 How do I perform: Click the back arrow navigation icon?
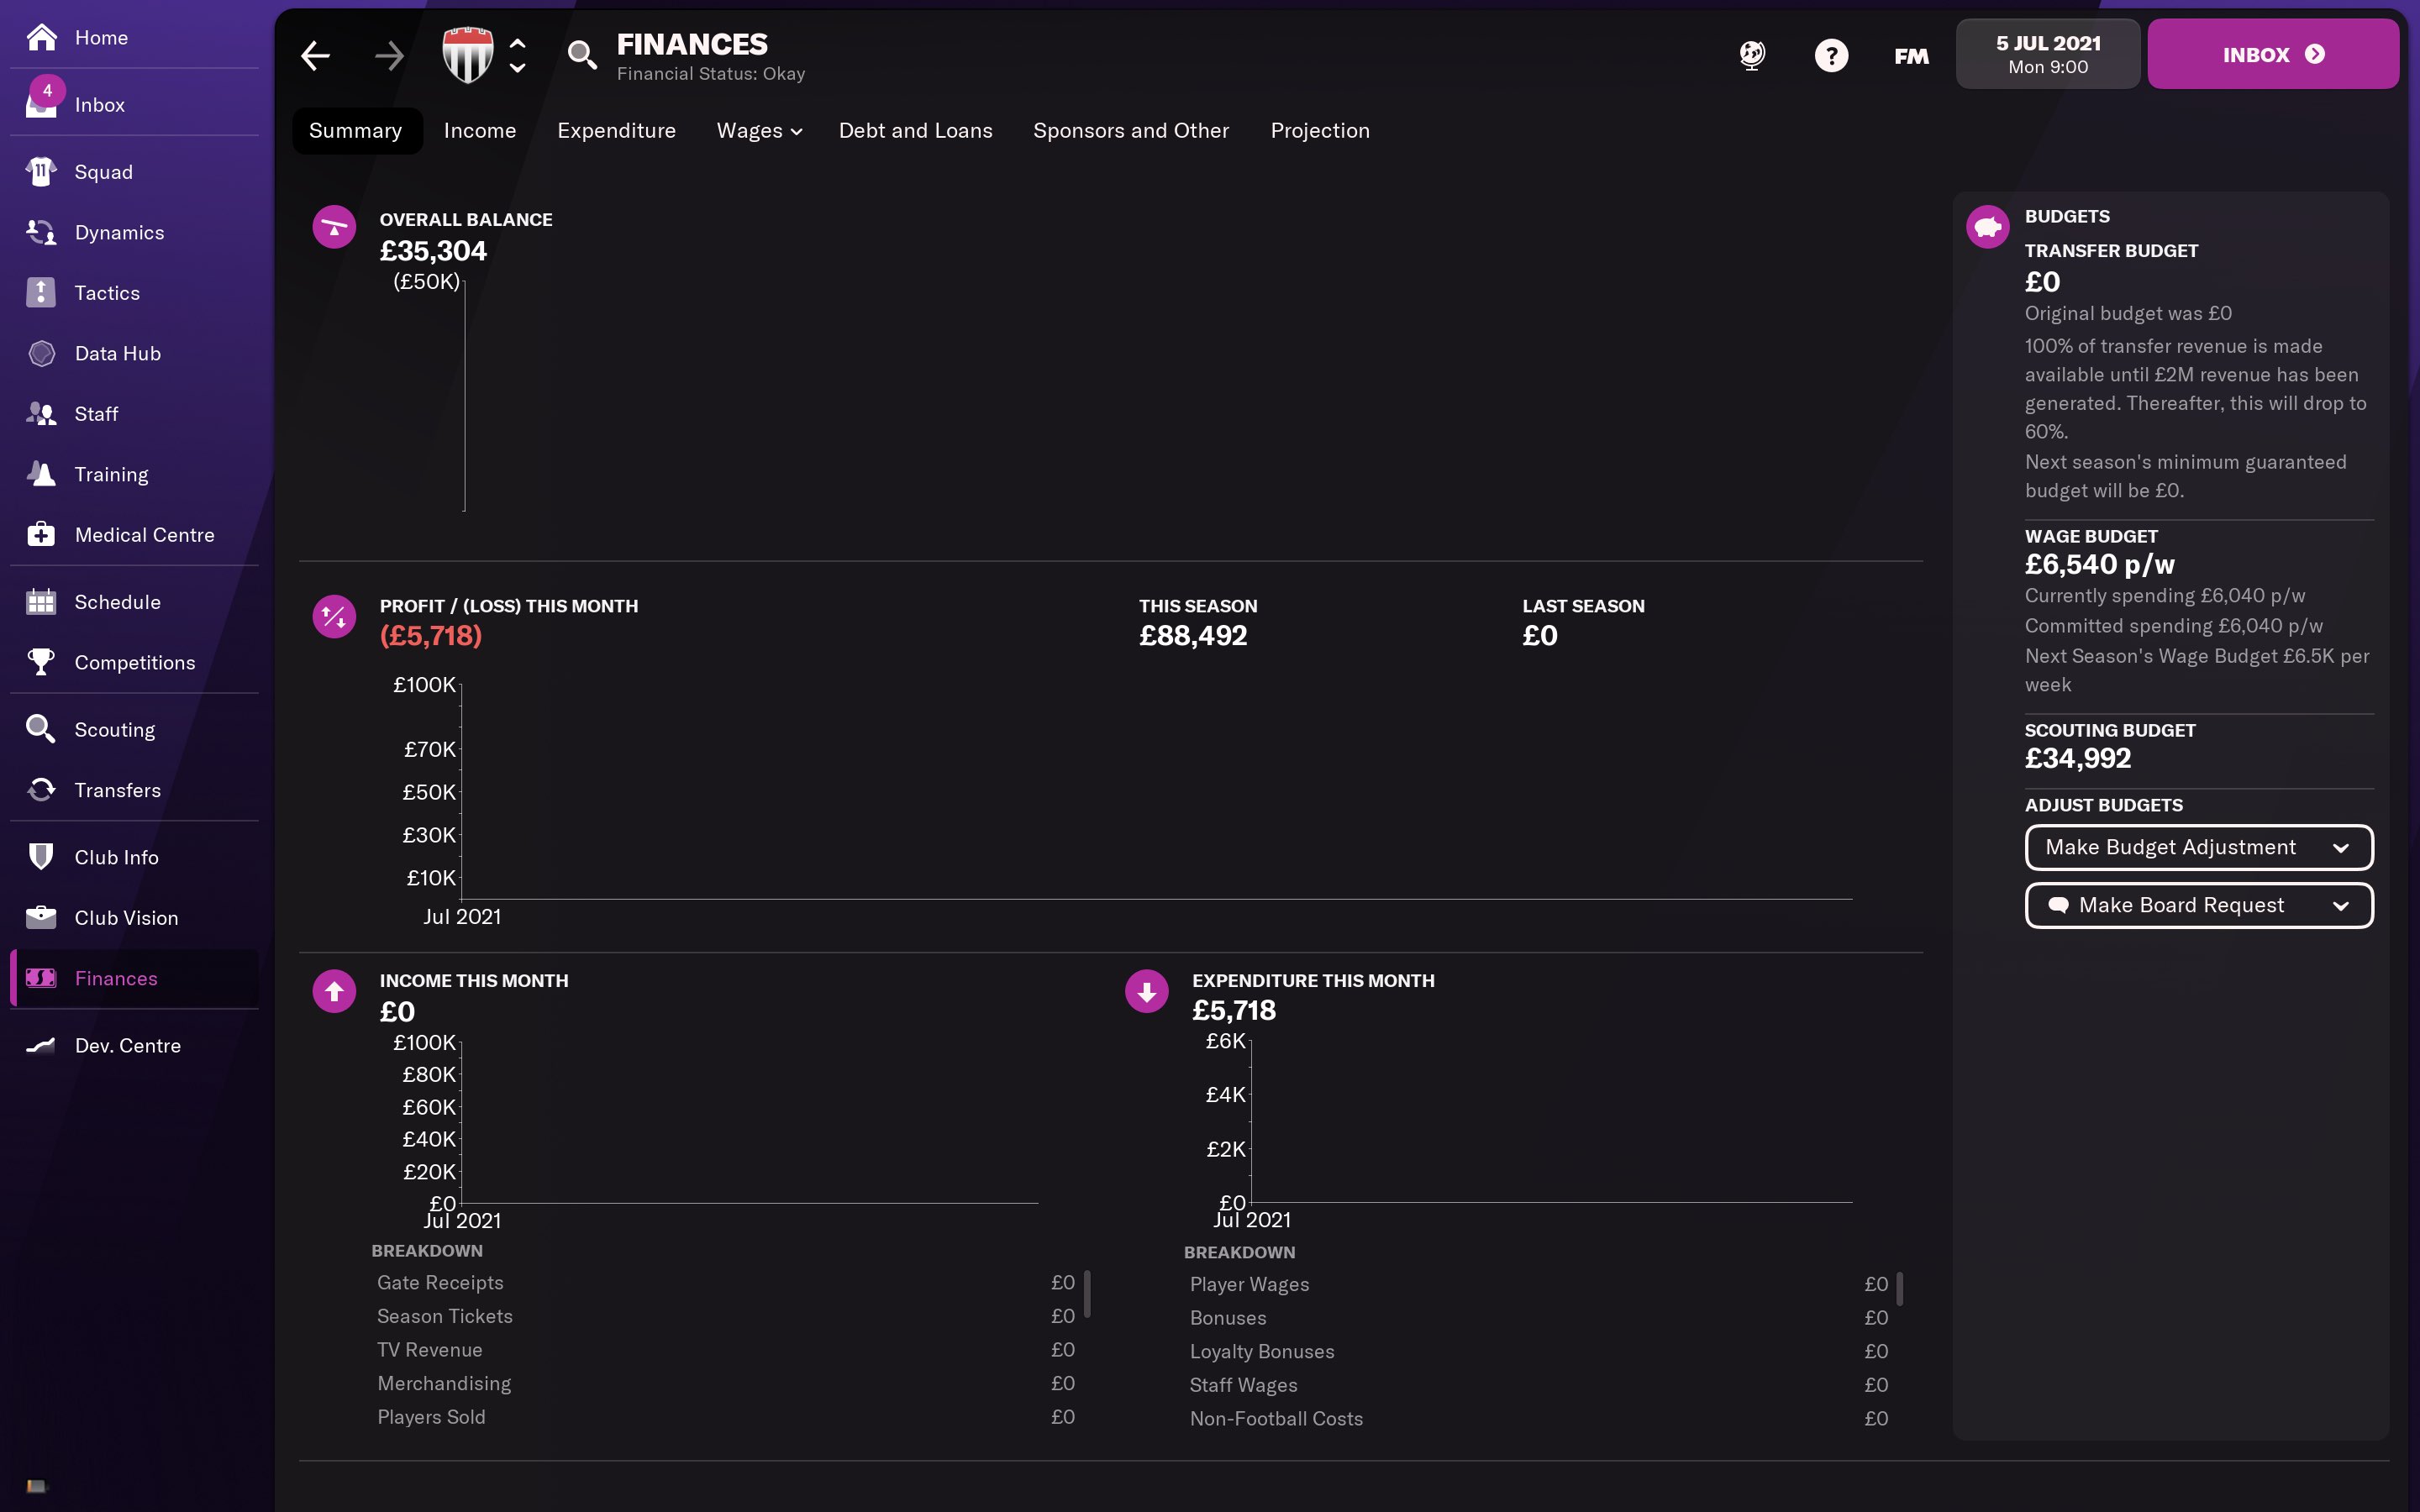point(316,56)
